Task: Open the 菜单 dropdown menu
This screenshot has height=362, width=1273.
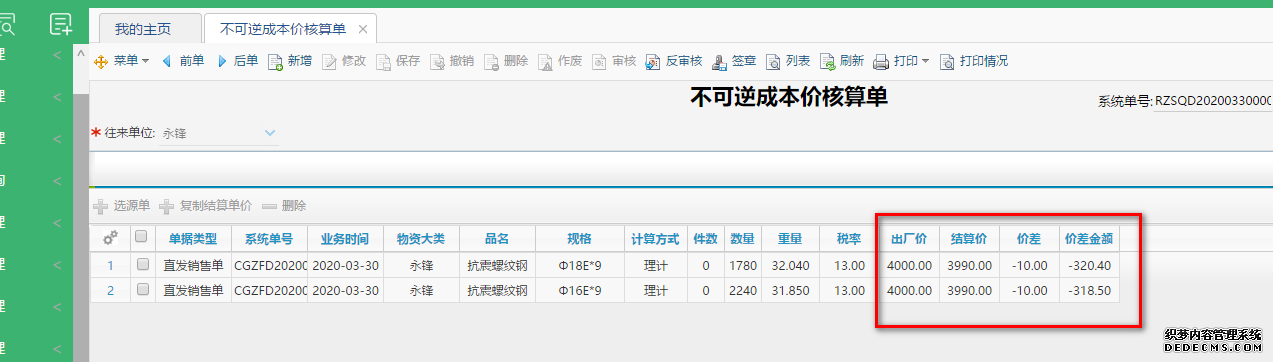Action: 121,61
